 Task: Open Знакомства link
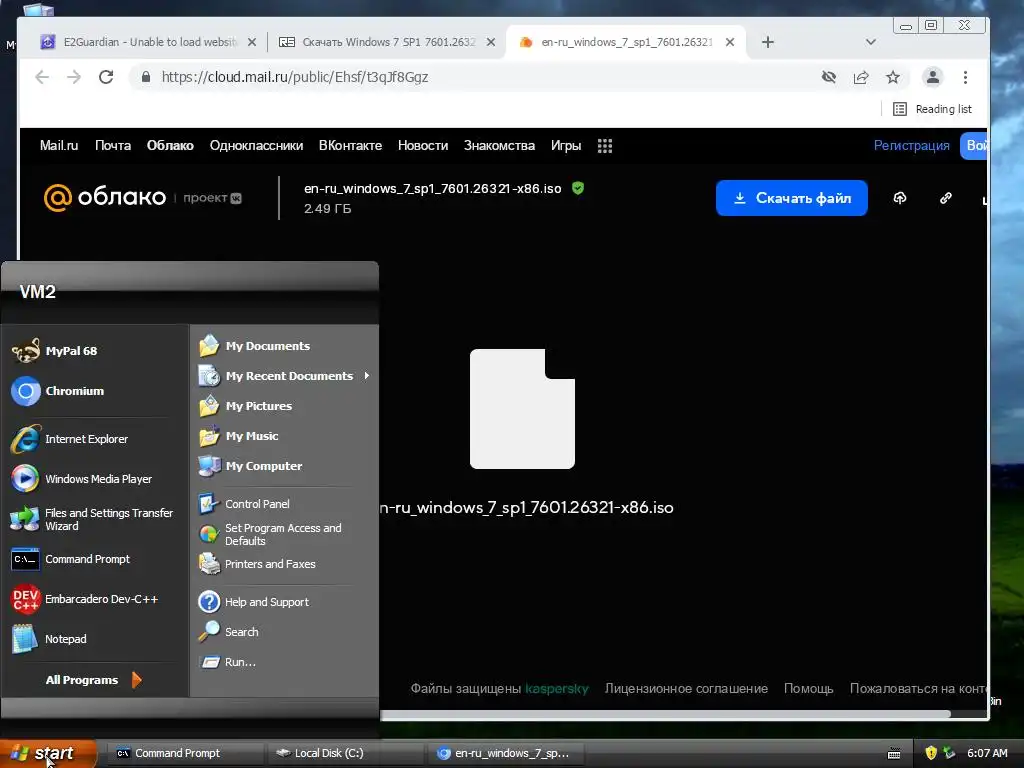click(x=499, y=146)
